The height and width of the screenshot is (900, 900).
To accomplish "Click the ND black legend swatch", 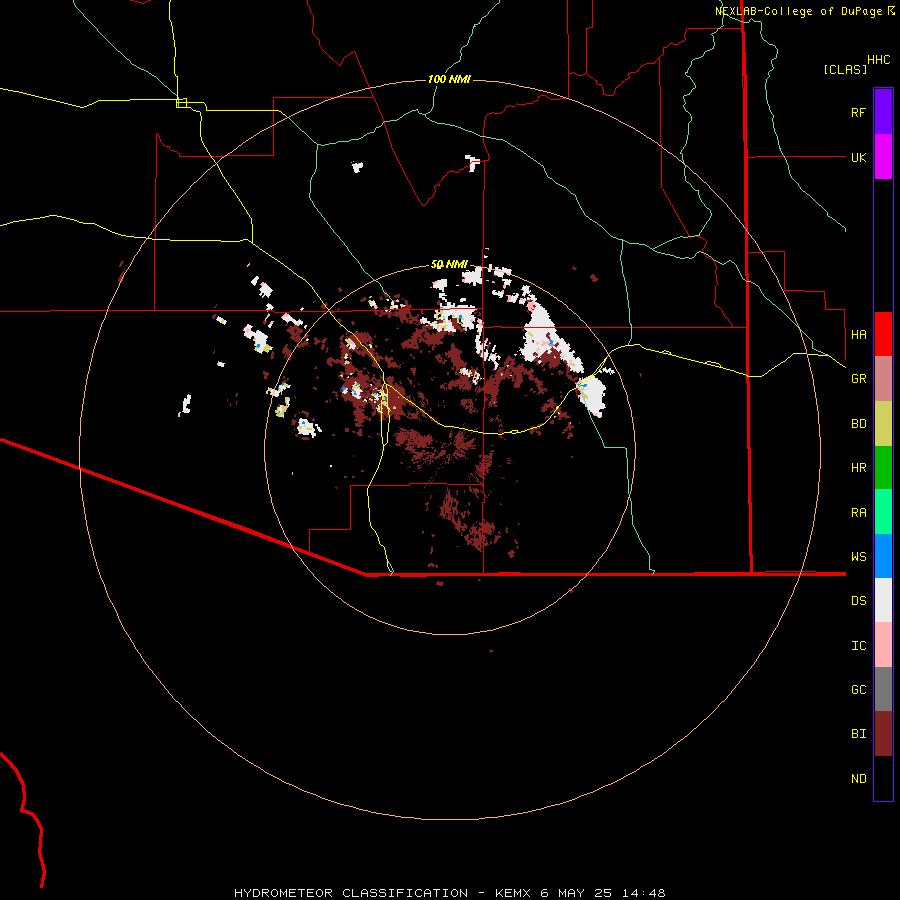I will [883, 778].
